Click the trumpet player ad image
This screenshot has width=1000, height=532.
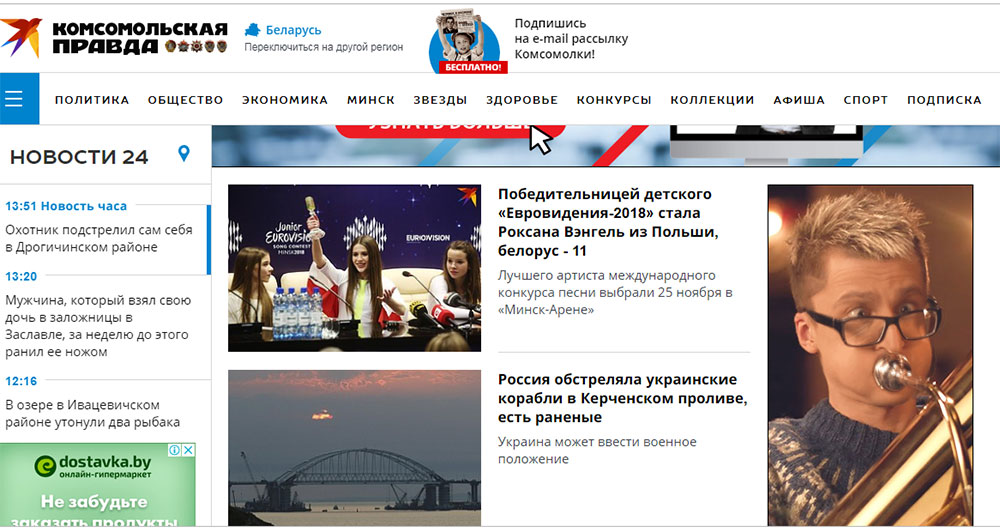(x=871, y=355)
